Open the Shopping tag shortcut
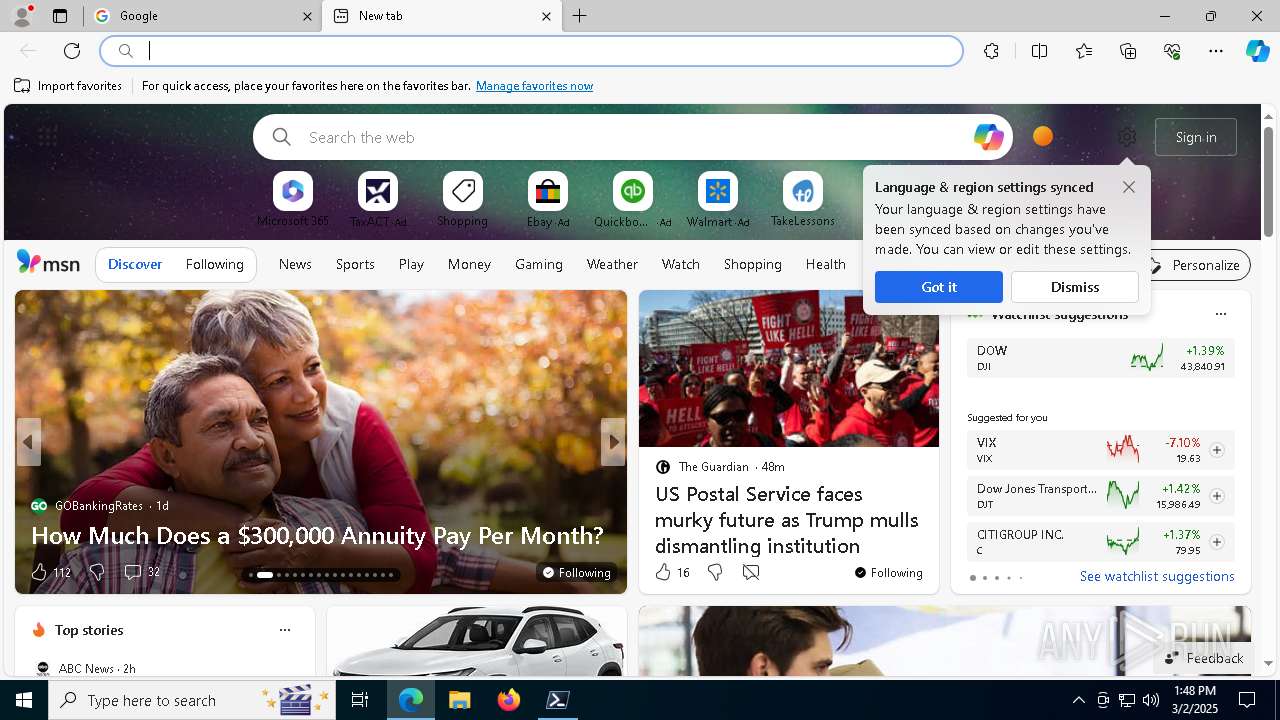 [x=462, y=199]
